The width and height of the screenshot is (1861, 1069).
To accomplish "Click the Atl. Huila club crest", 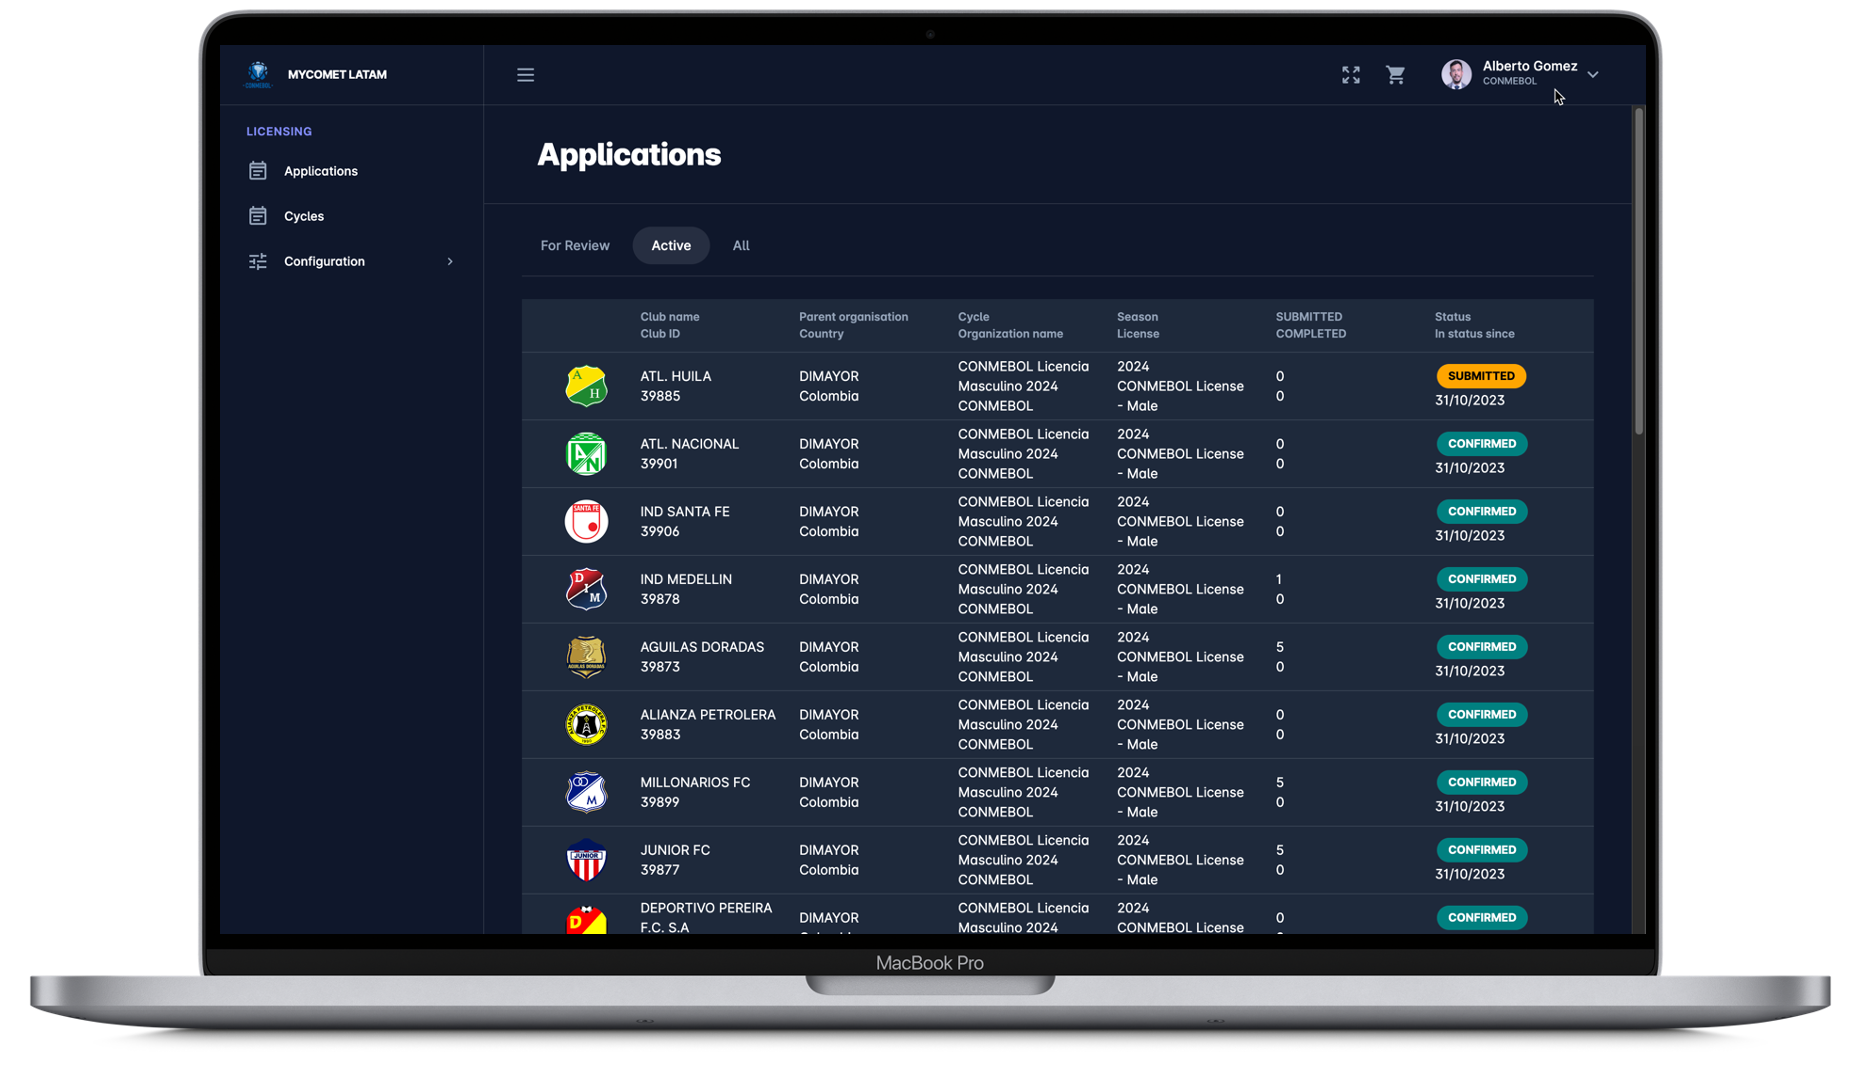I will point(586,386).
